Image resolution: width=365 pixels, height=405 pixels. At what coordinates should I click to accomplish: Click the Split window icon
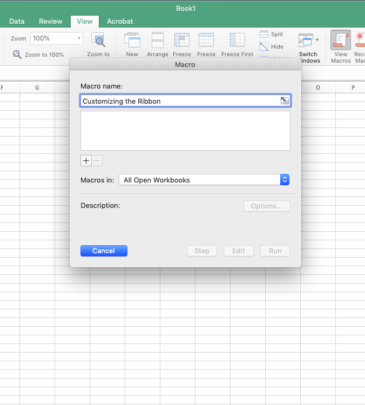[x=264, y=34]
